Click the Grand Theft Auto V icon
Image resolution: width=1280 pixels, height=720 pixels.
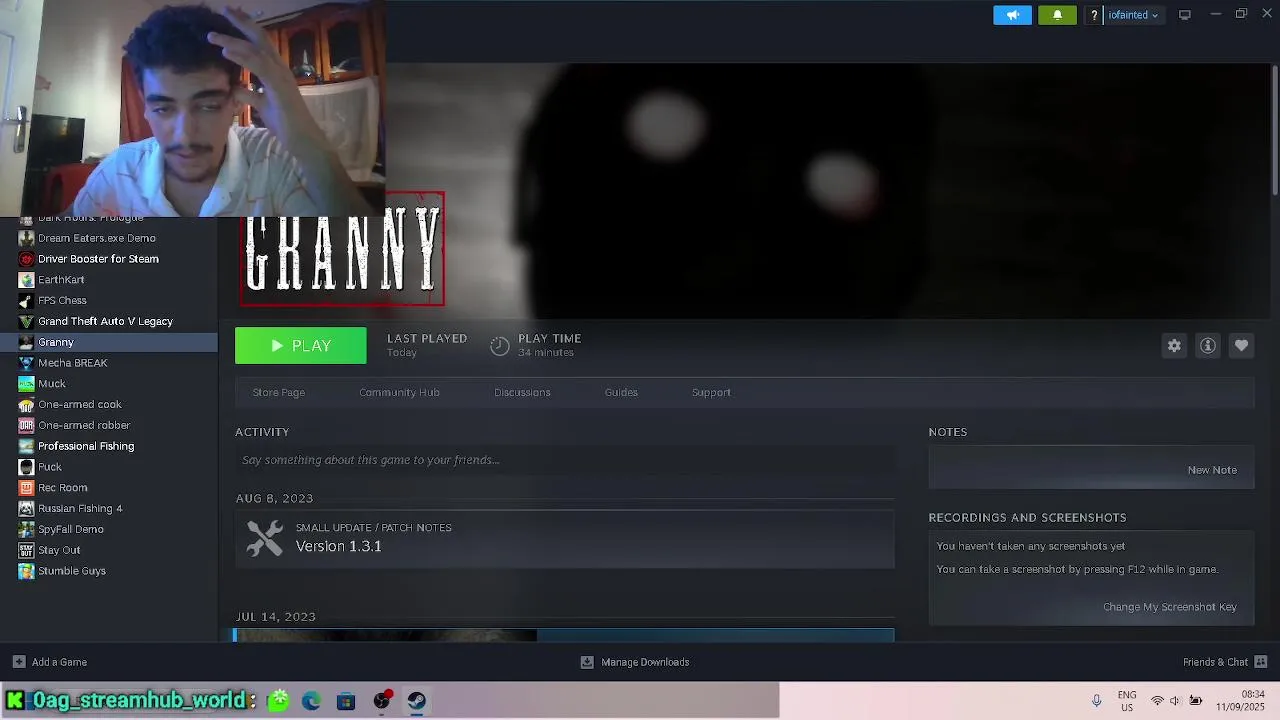(26, 321)
